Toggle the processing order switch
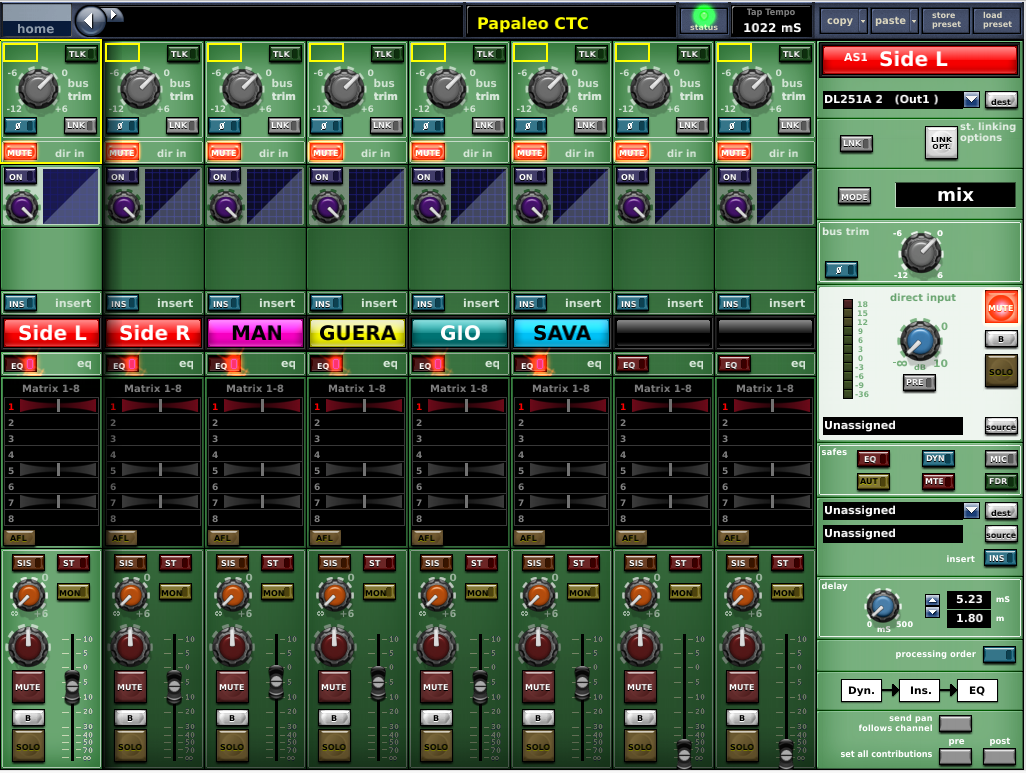1026x773 pixels. tap(998, 655)
